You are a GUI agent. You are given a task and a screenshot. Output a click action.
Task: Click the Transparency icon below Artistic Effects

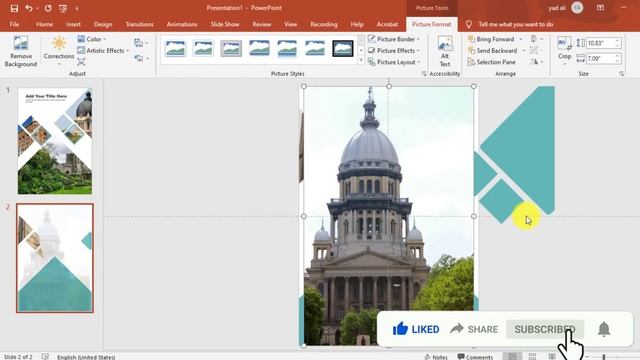tap(81, 62)
